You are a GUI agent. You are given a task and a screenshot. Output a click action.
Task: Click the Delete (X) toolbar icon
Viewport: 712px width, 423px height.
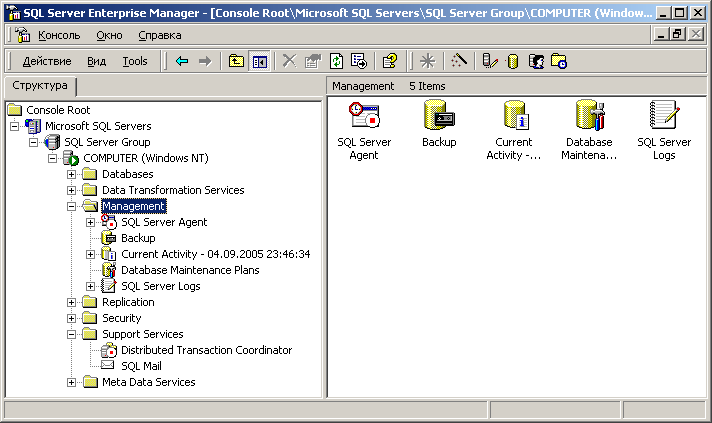tap(289, 61)
